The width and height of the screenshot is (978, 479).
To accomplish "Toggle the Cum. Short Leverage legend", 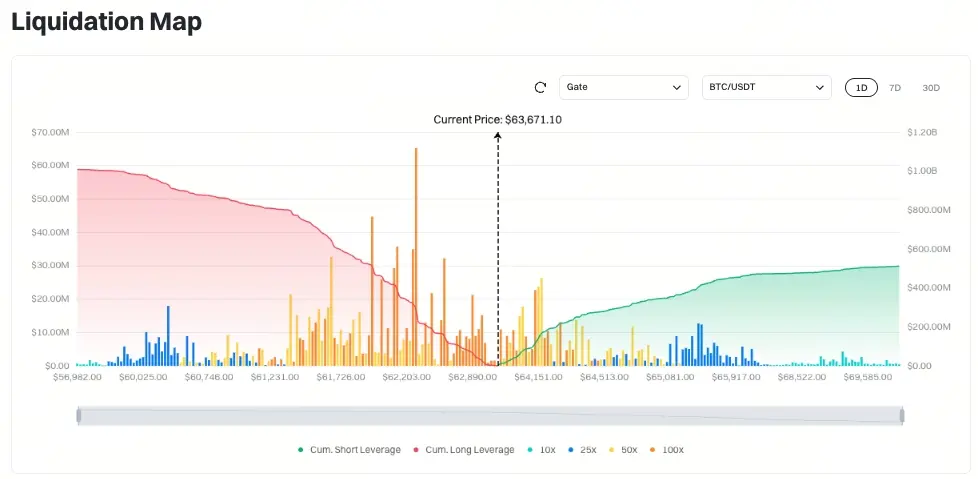I will [x=349, y=450].
